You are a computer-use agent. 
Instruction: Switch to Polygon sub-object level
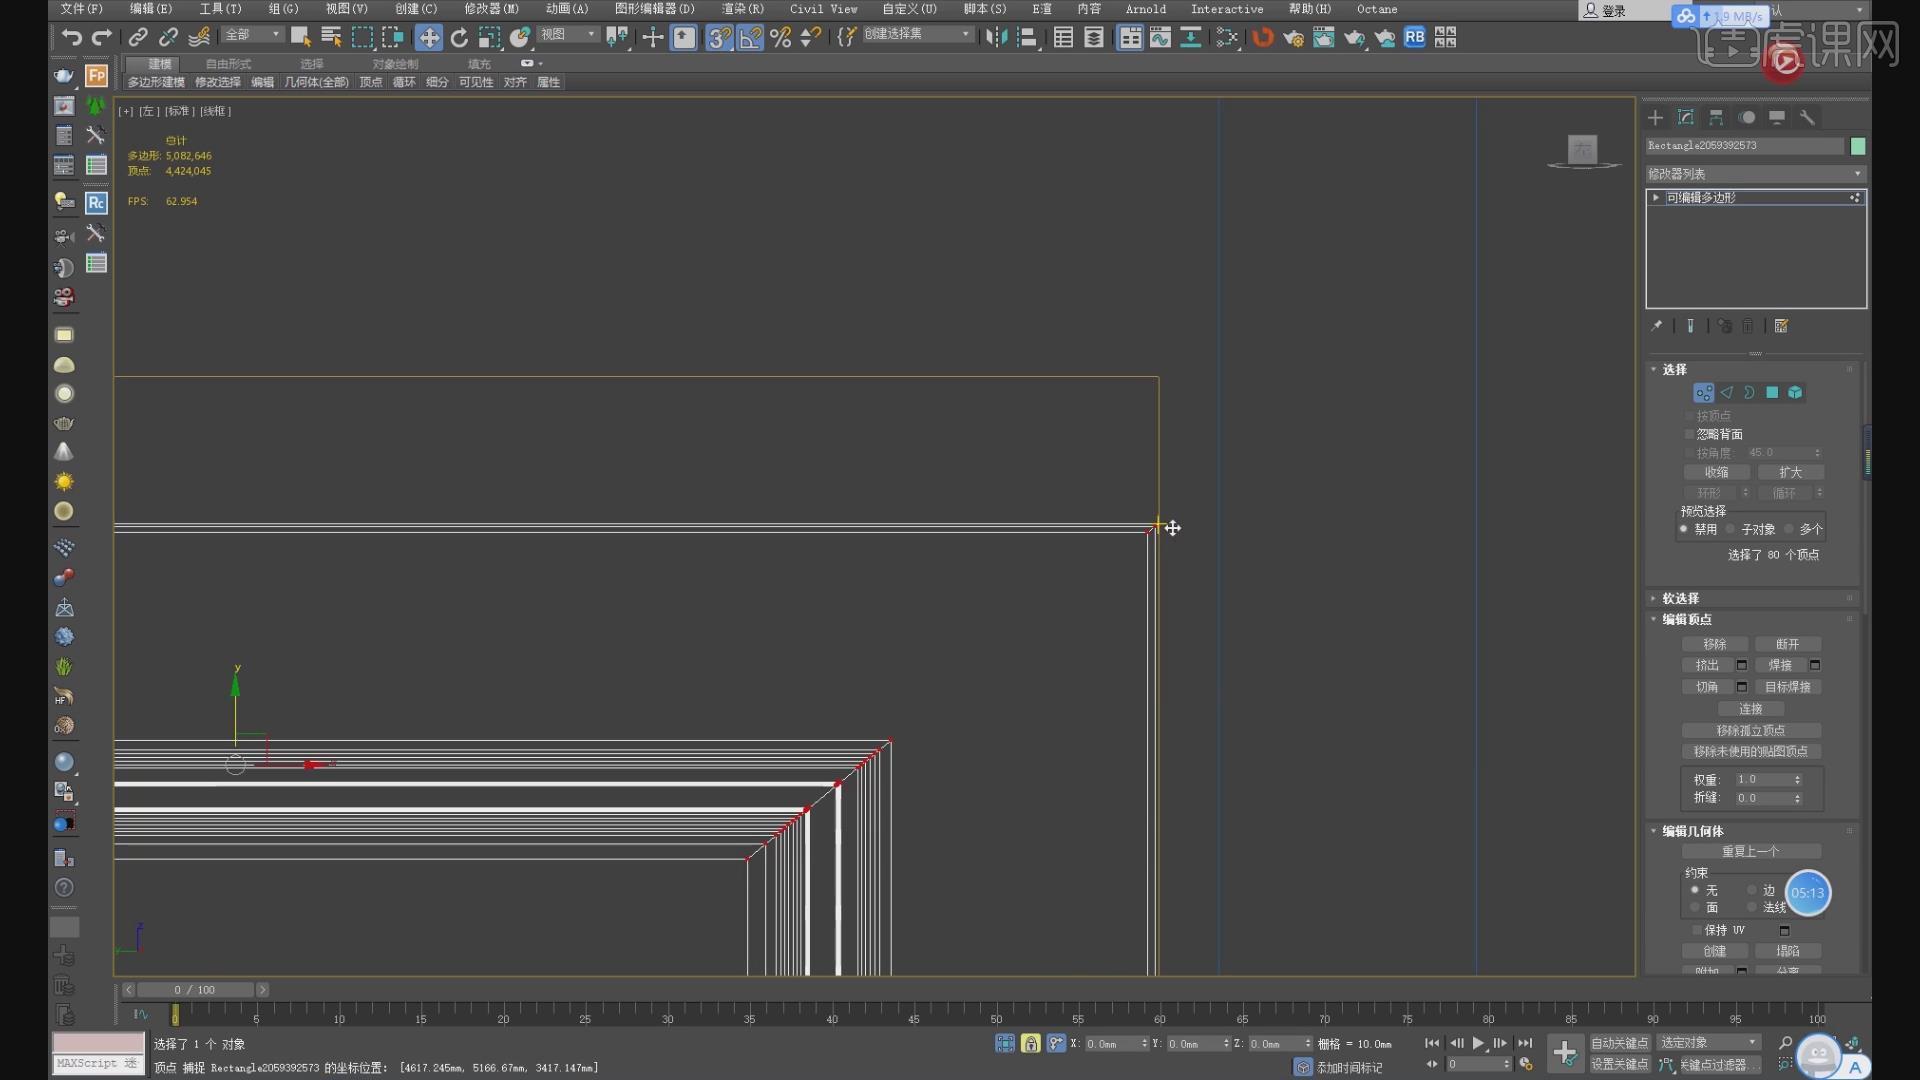coord(1772,393)
